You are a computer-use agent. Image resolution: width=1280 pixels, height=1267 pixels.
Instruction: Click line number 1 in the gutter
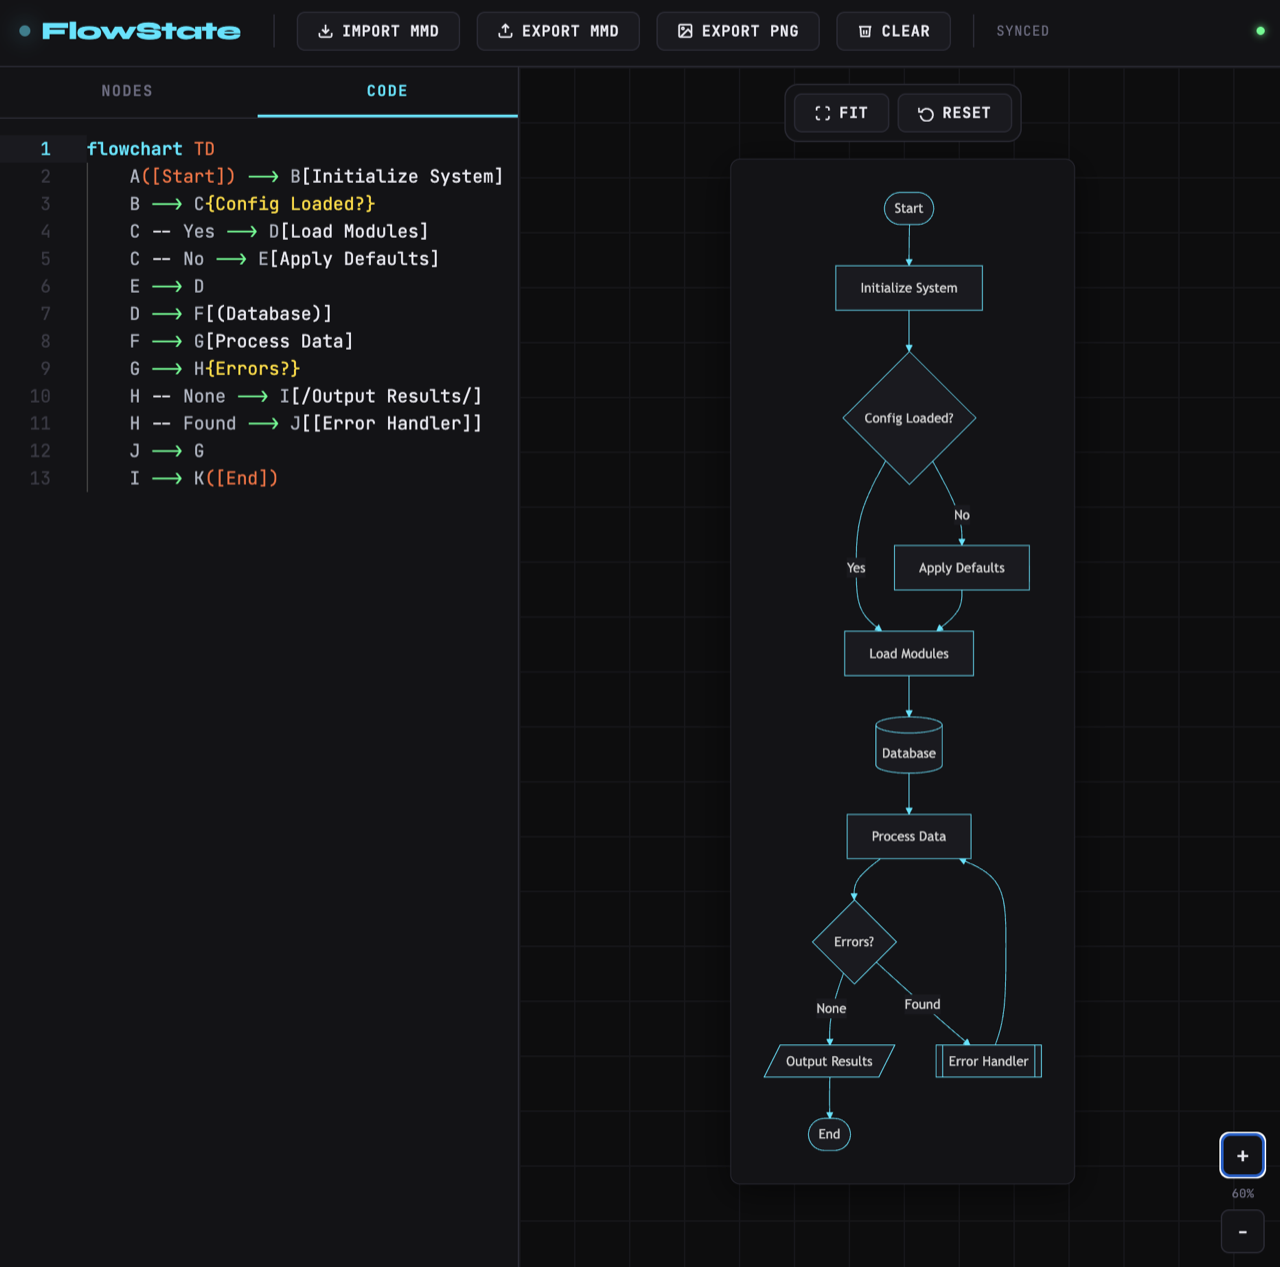[x=45, y=149]
